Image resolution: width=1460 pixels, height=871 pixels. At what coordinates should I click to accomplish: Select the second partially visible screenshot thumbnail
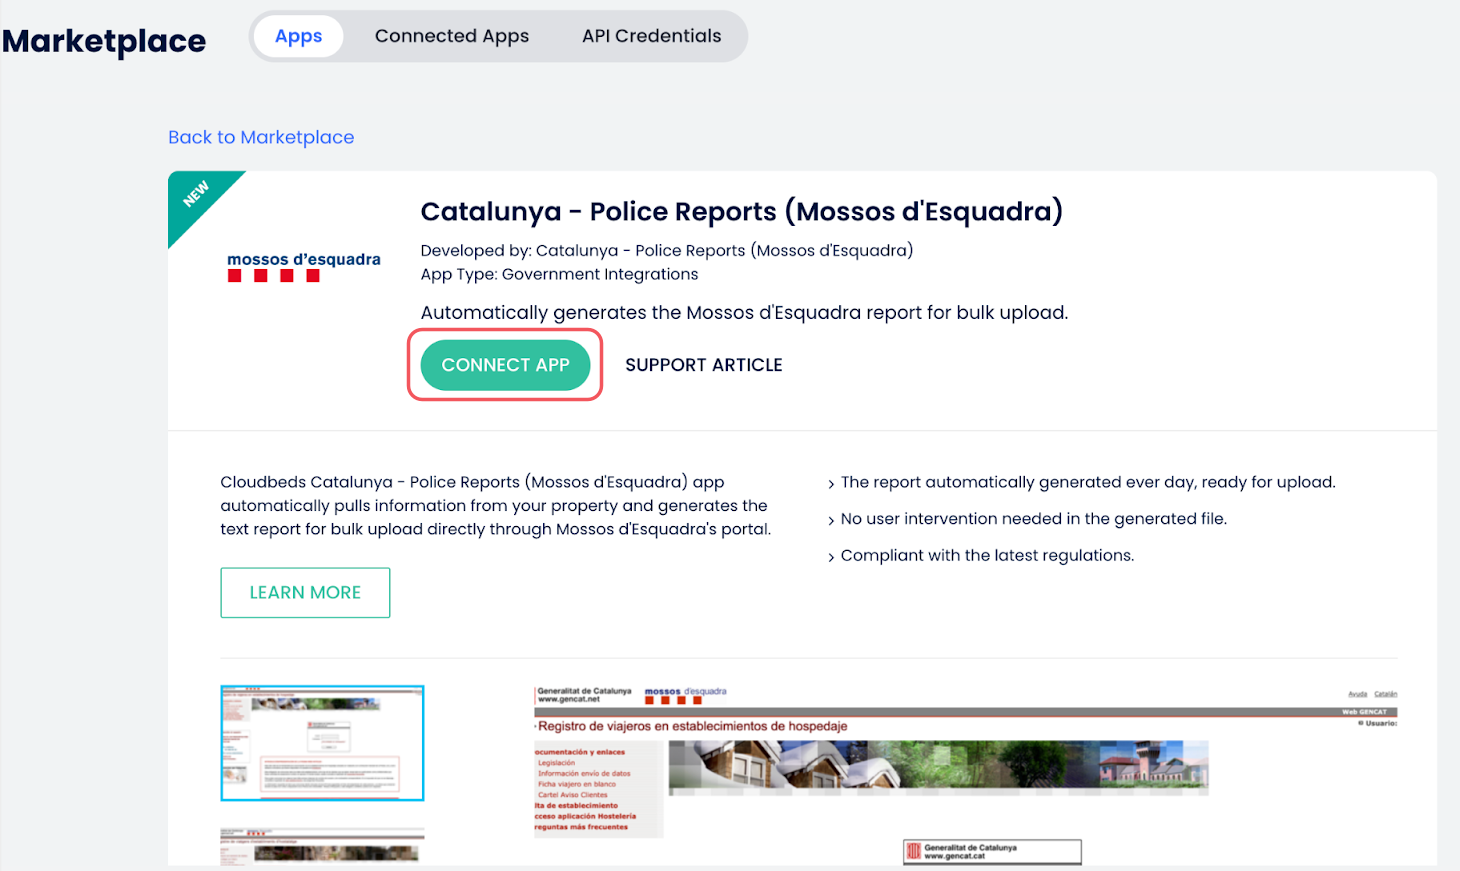[x=322, y=846]
